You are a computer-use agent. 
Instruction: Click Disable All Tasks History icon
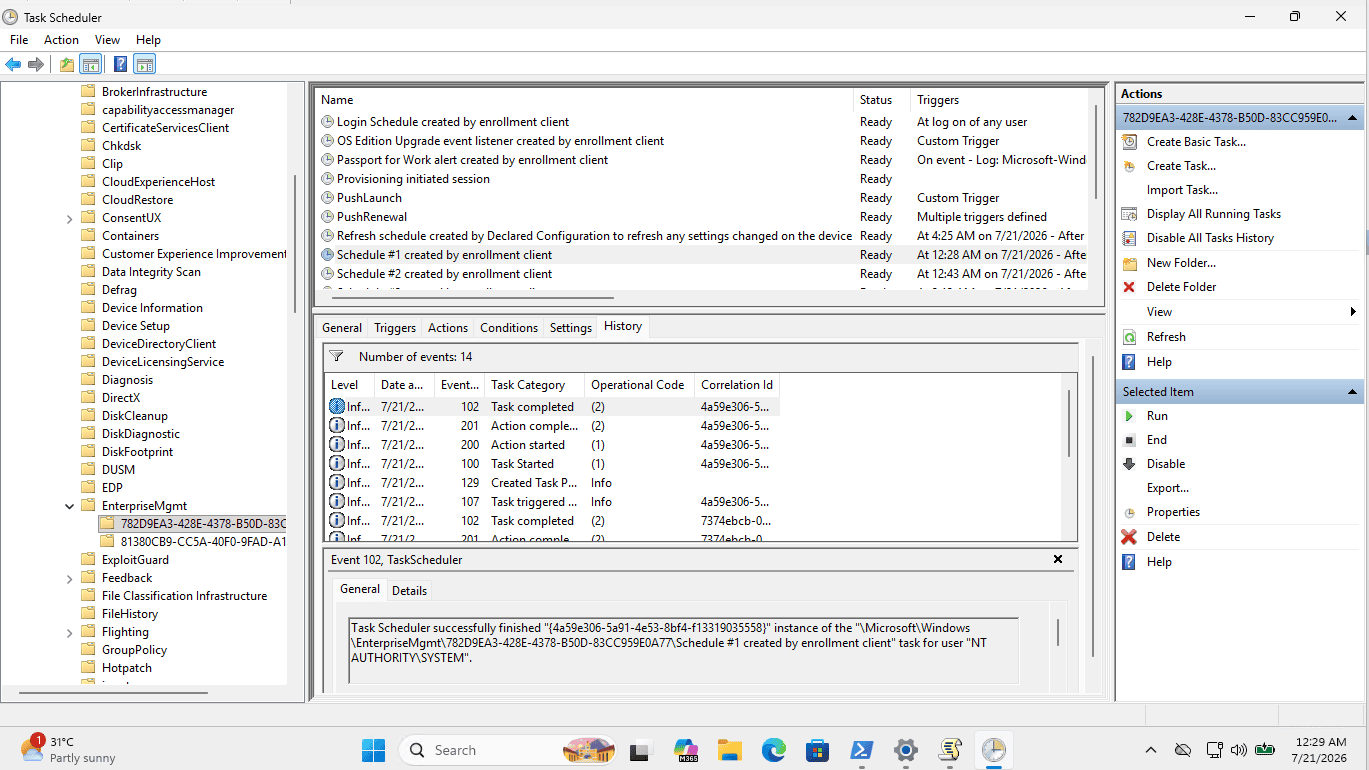click(x=1129, y=238)
